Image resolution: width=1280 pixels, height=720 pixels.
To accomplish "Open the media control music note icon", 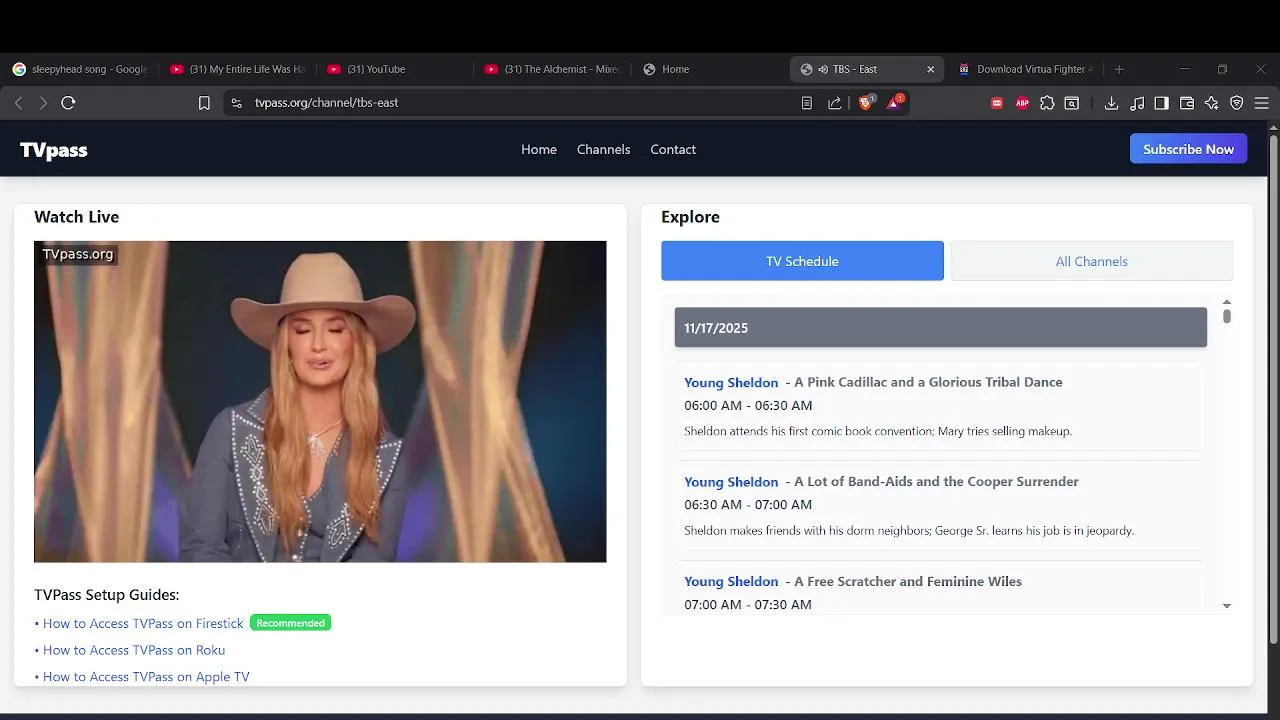I will tap(1137, 103).
